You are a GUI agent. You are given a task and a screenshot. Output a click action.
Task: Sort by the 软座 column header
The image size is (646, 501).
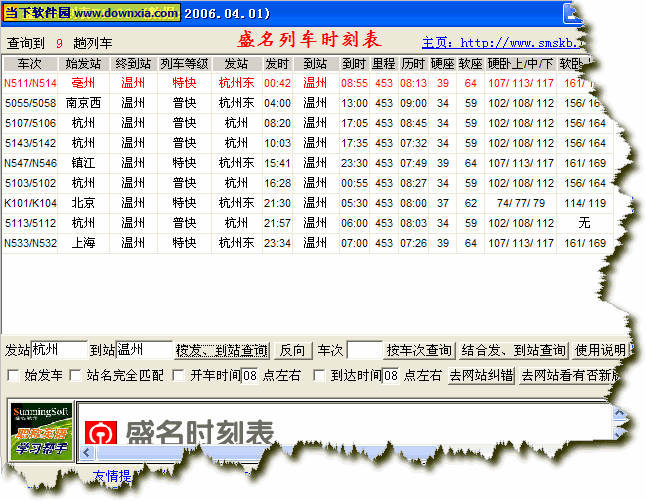[471, 64]
